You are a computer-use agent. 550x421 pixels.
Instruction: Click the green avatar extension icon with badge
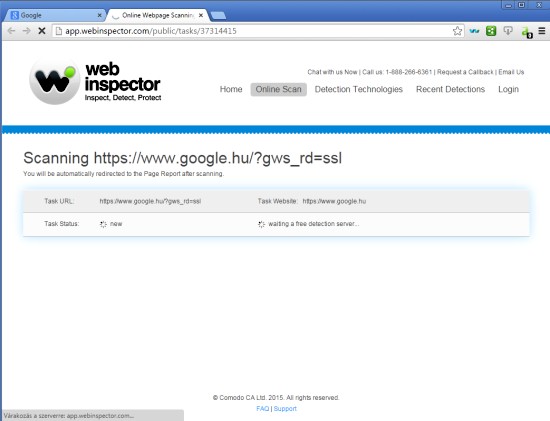[x=527, y=32]
